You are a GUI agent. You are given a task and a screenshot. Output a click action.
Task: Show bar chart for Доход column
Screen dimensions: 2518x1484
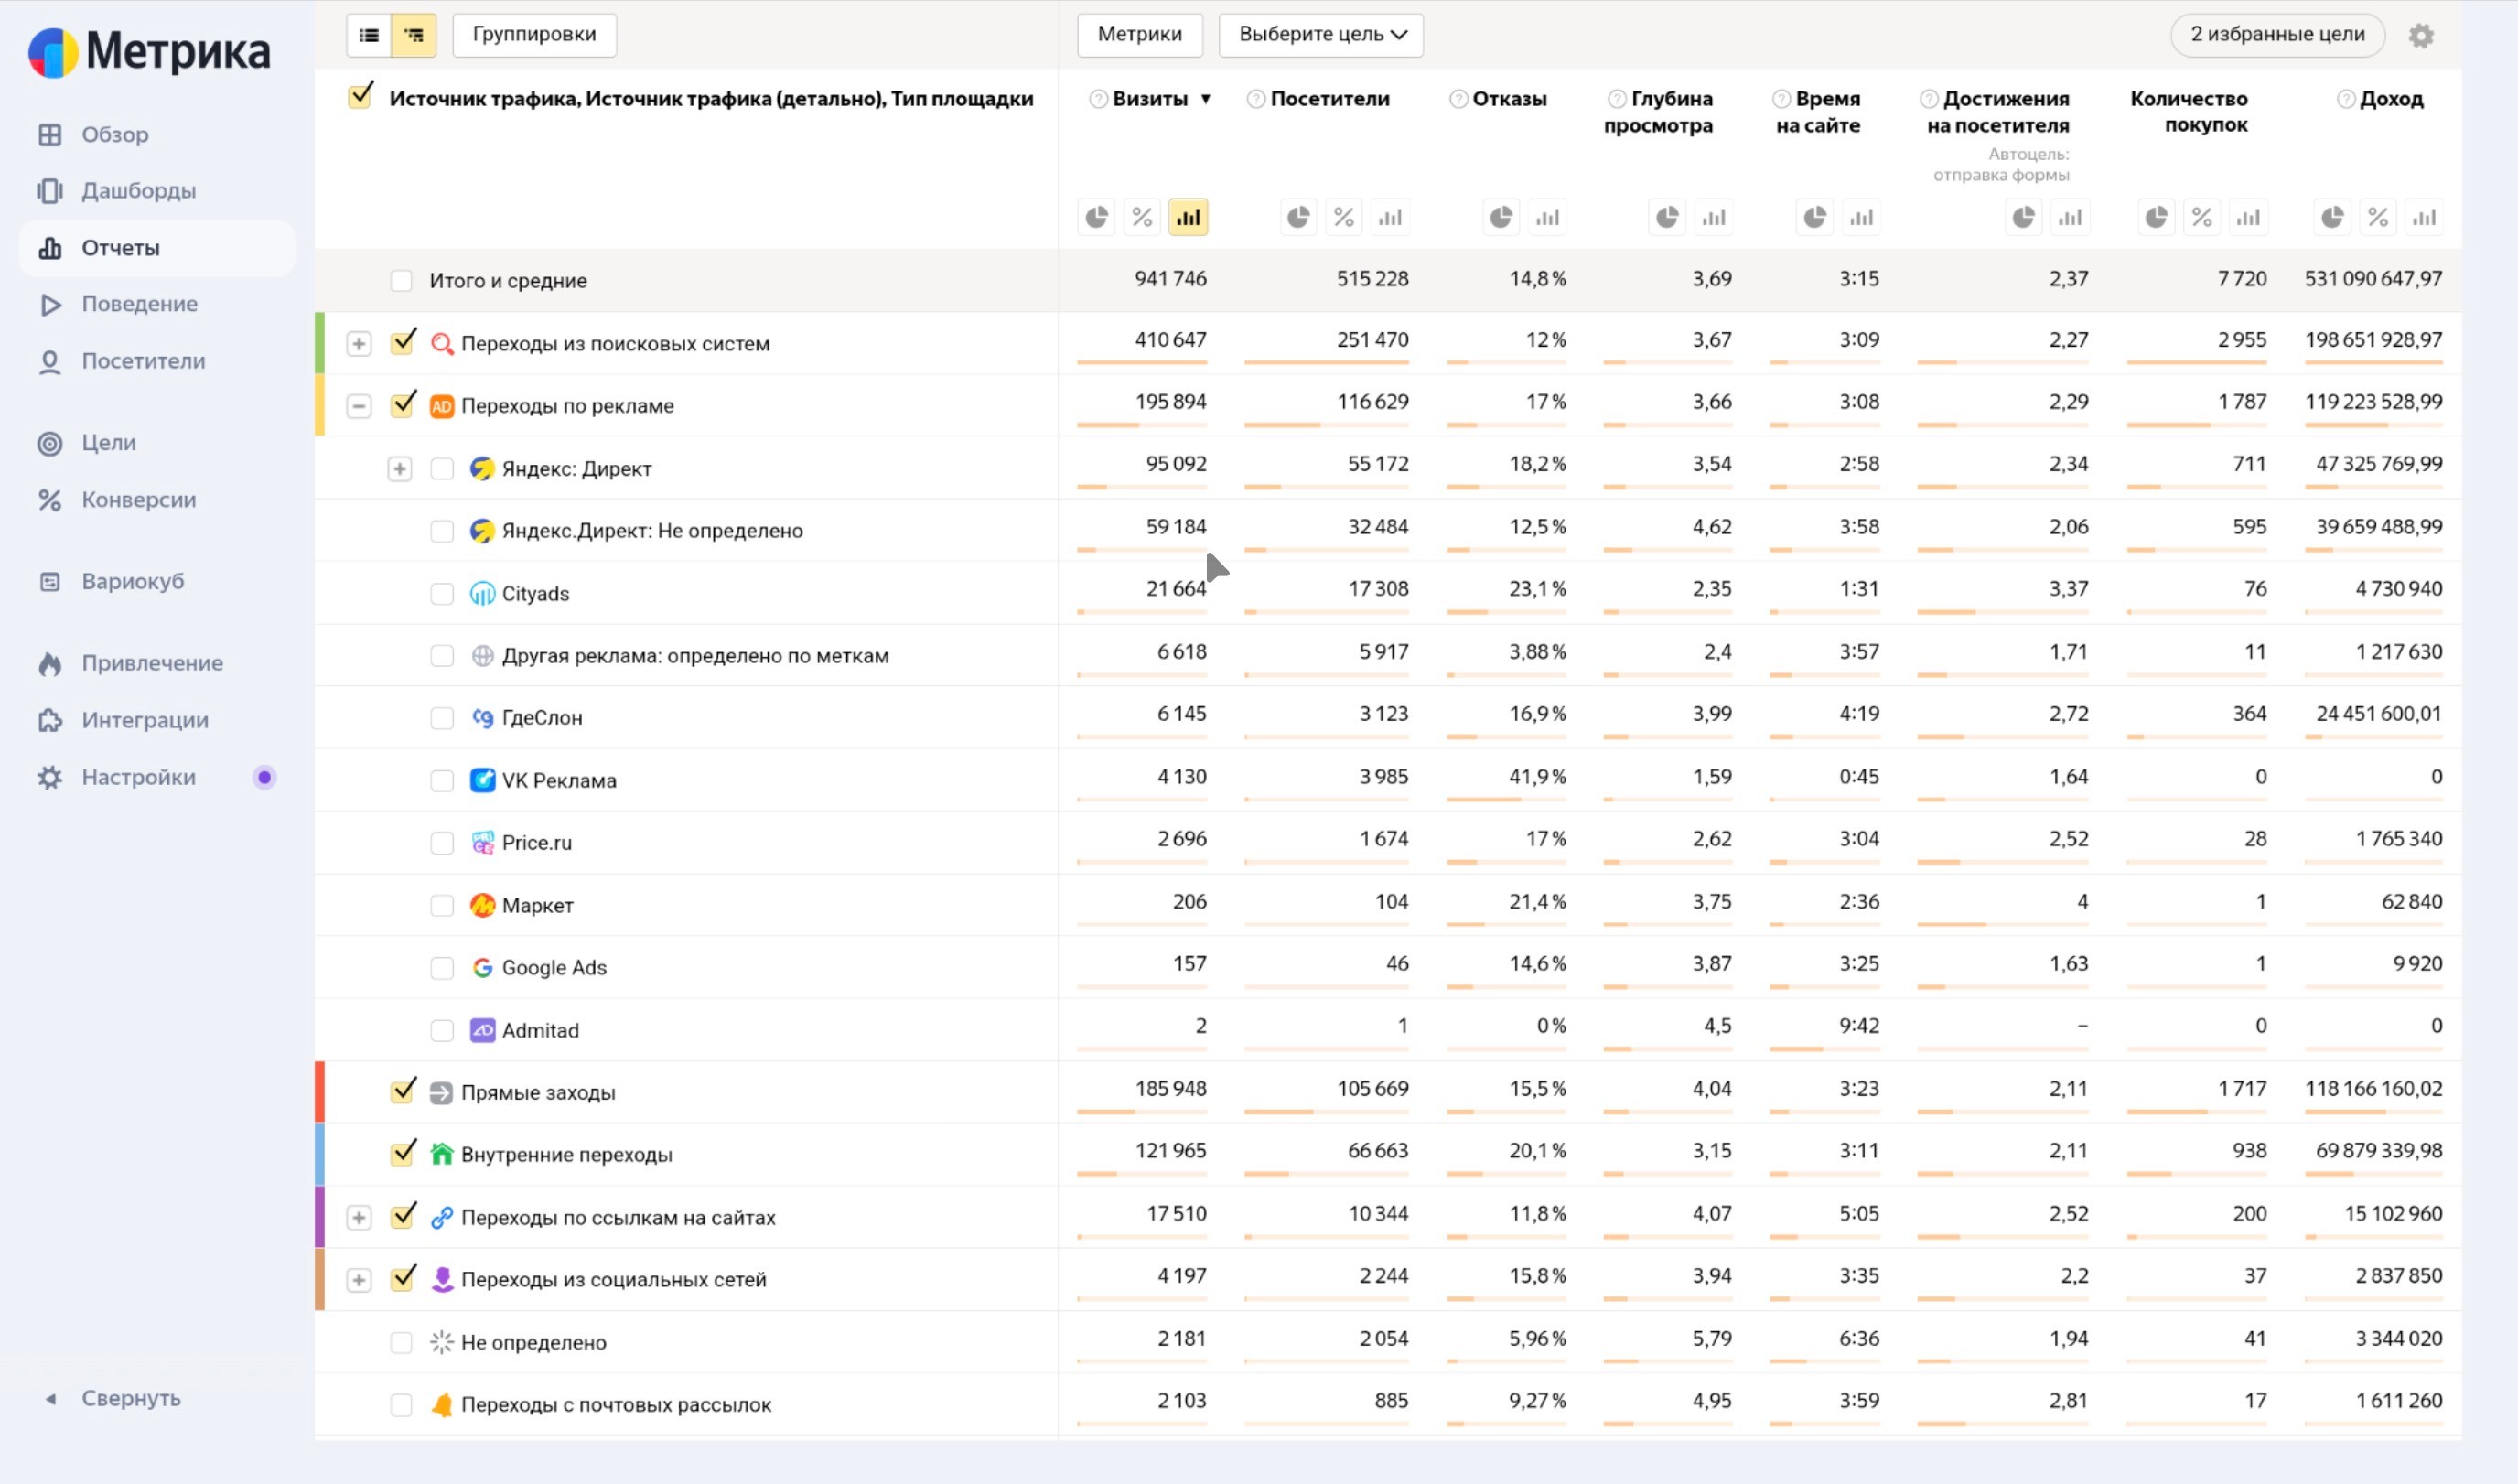tap(2424, 217)
